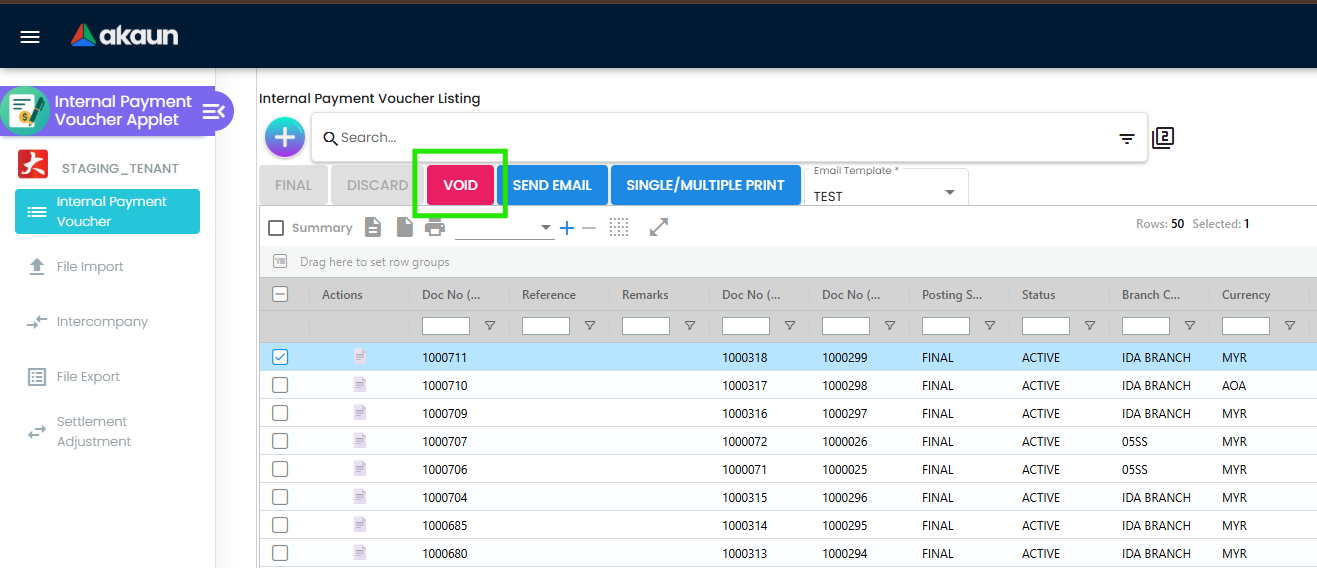Click into the Search input field
Screen dimensions: 1317x568
[720, 138]
